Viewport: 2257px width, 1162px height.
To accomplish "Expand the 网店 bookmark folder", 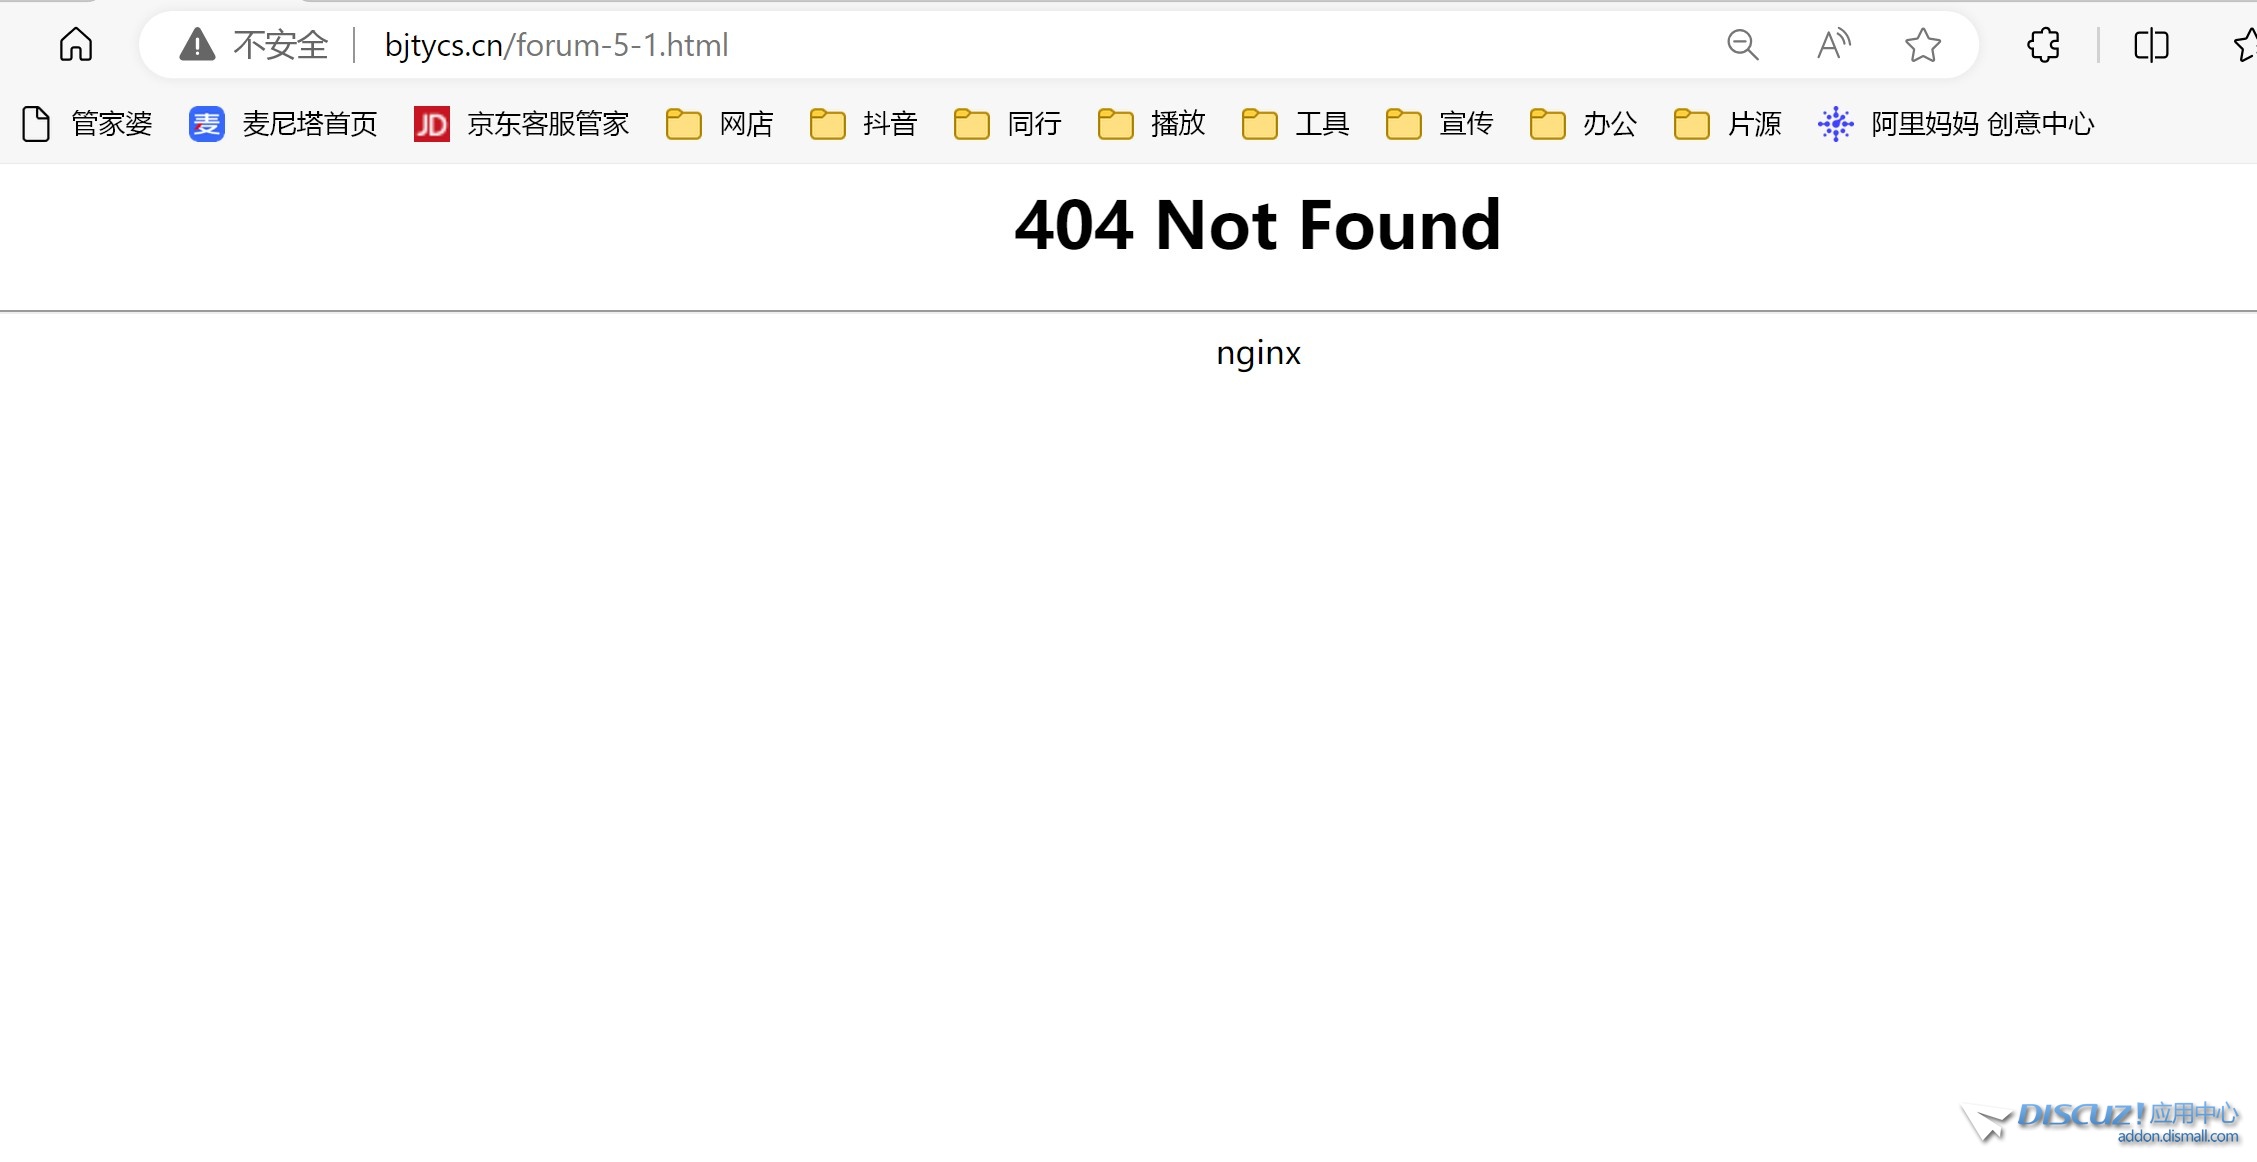I will tap(720, 124).
